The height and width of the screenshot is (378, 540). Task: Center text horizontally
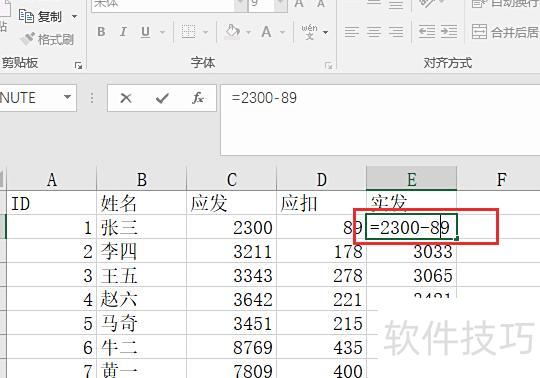(x=374, y=32)
